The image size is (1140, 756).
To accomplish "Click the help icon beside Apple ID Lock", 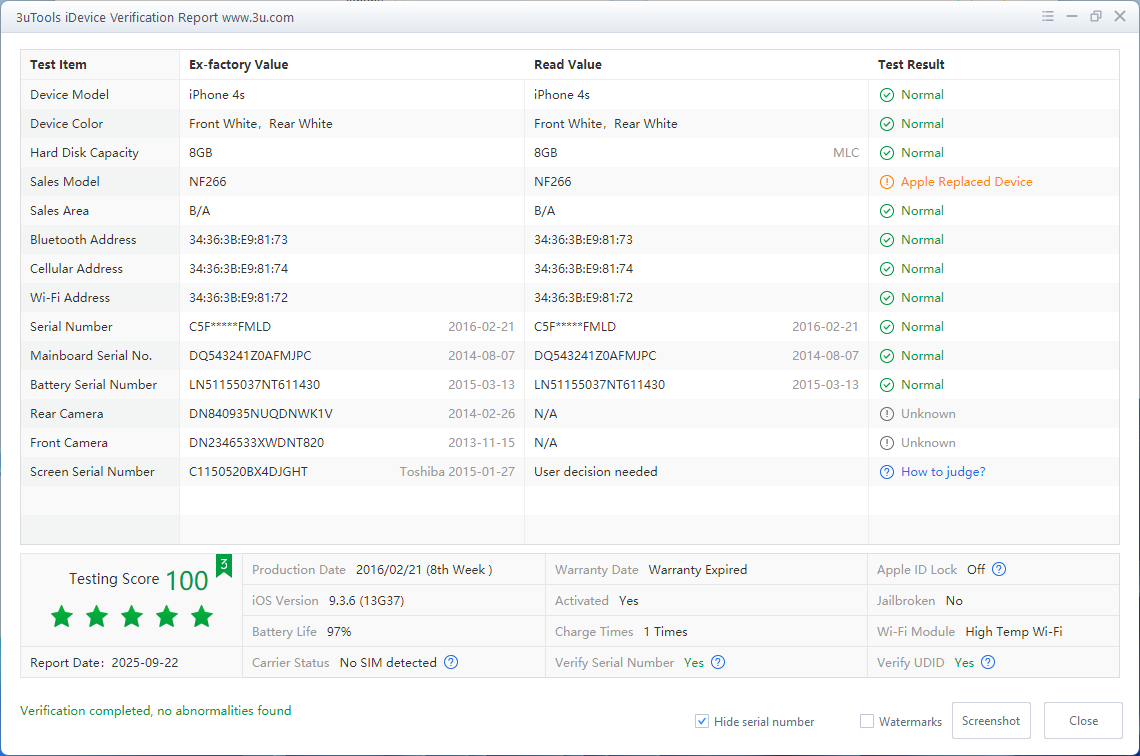I will [999, 570].
